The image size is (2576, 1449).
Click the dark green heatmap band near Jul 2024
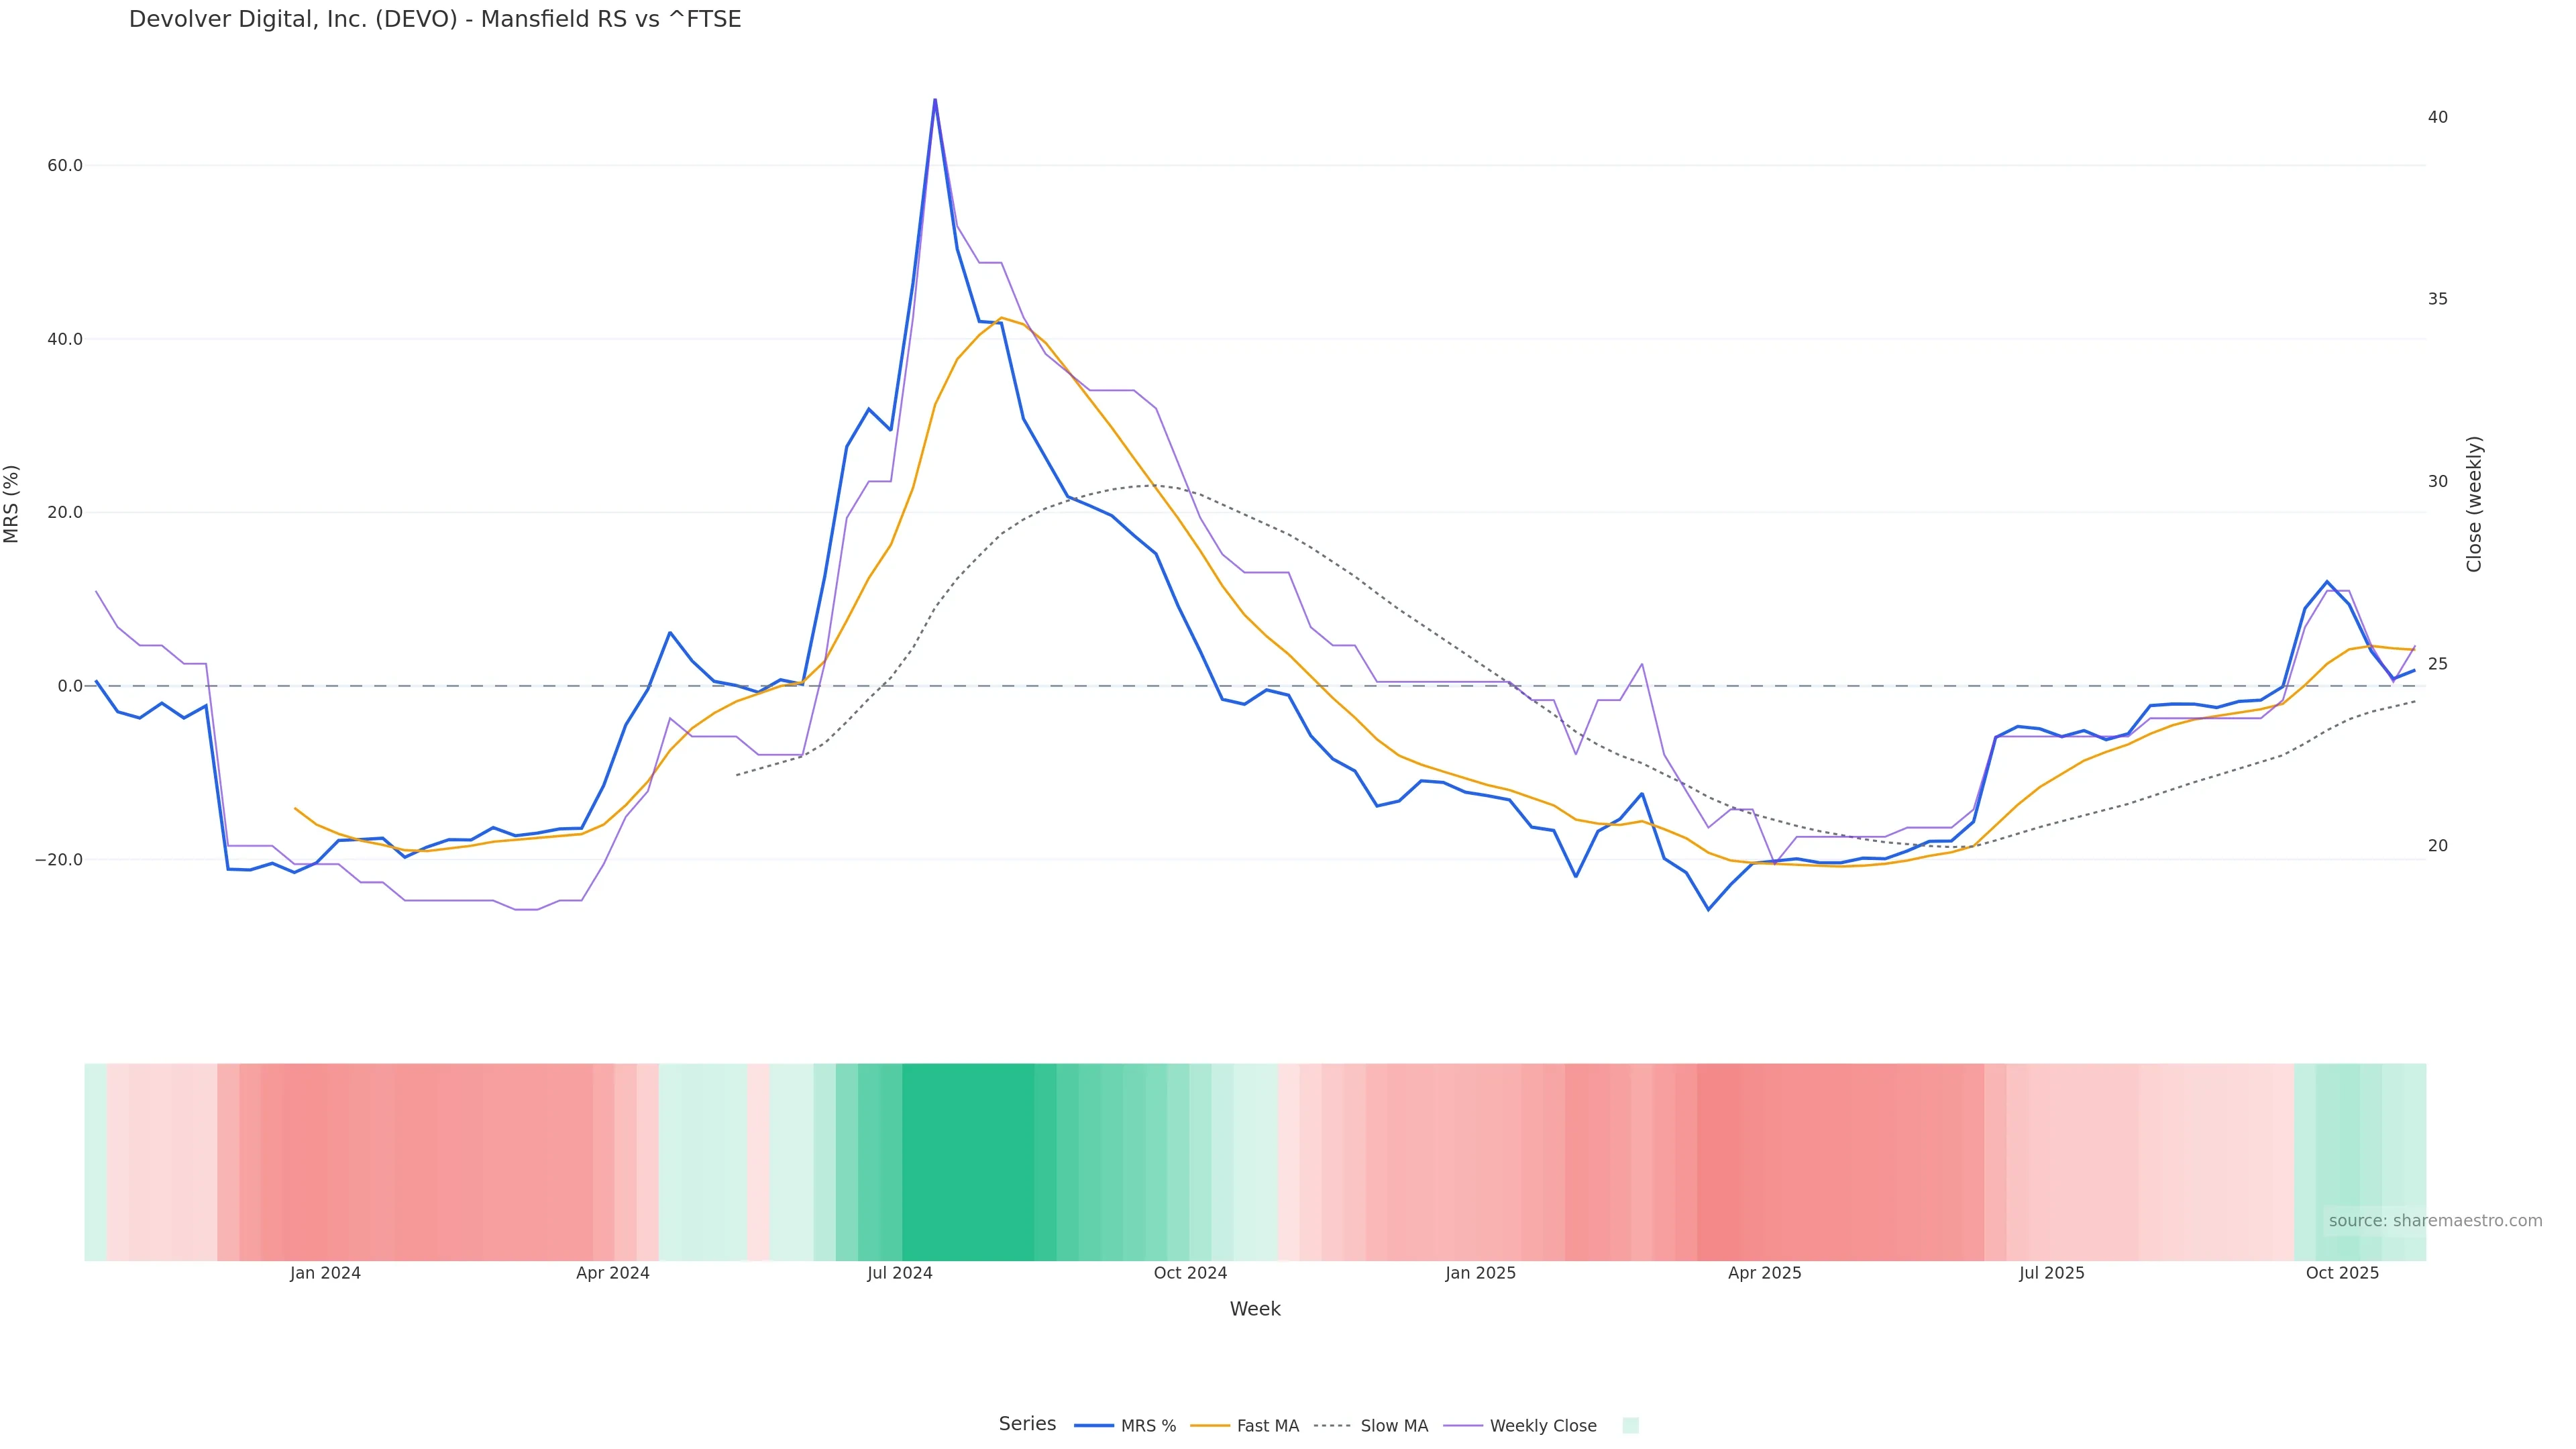(x=968, y=1161)
